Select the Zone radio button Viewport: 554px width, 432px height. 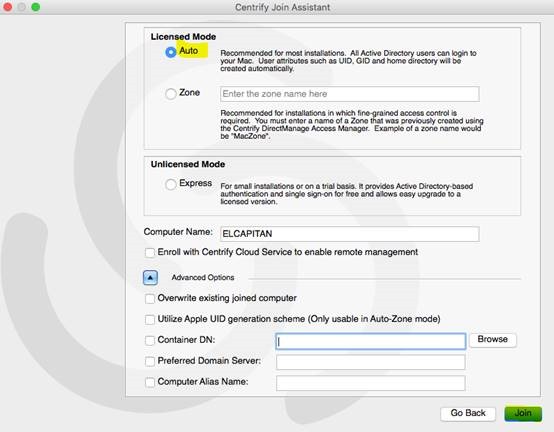pos(171,94)
